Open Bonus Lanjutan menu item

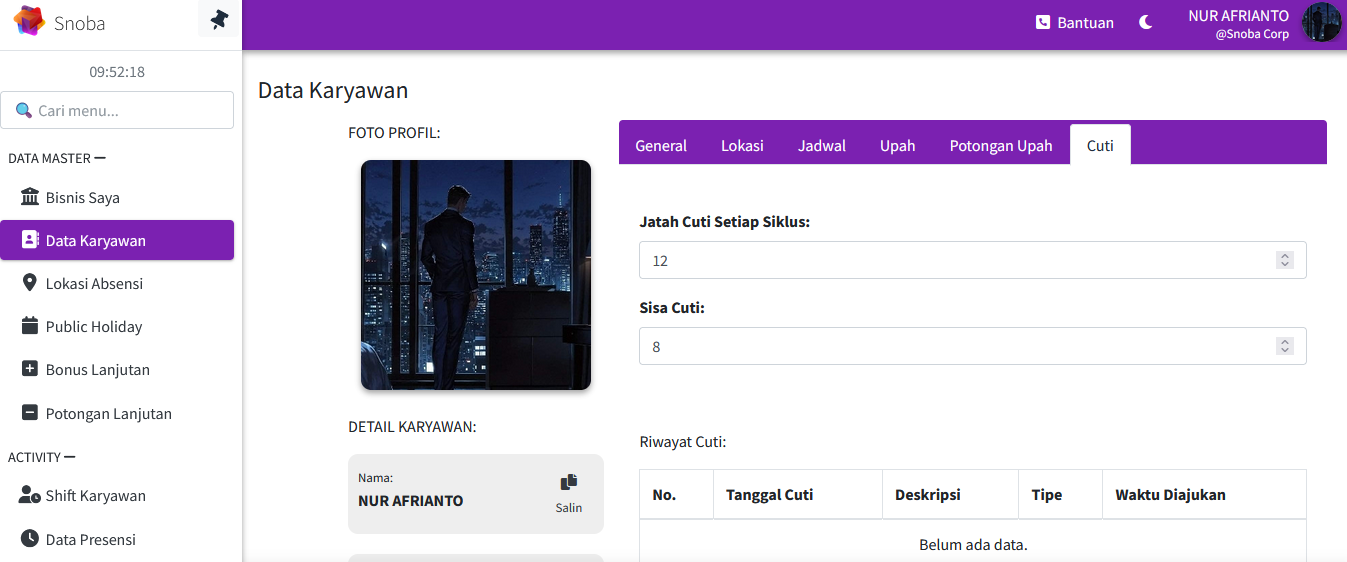tap(97, 370)
